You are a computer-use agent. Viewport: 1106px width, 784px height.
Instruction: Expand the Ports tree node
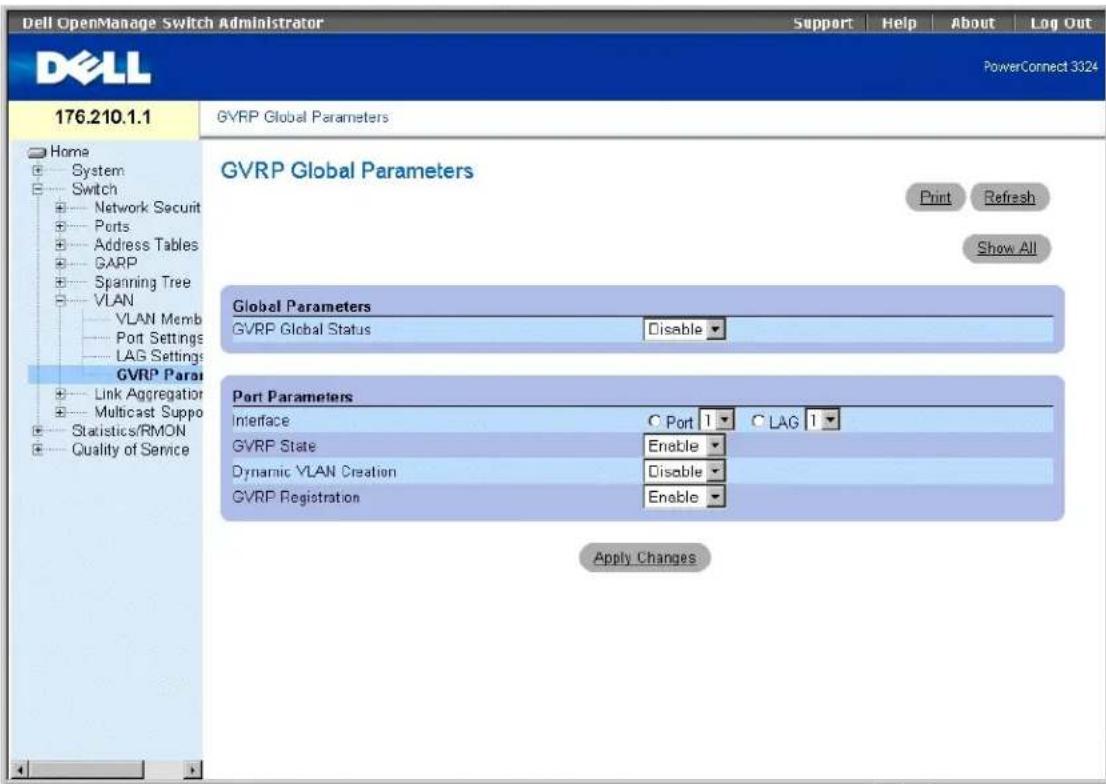[x=61, y=227]
